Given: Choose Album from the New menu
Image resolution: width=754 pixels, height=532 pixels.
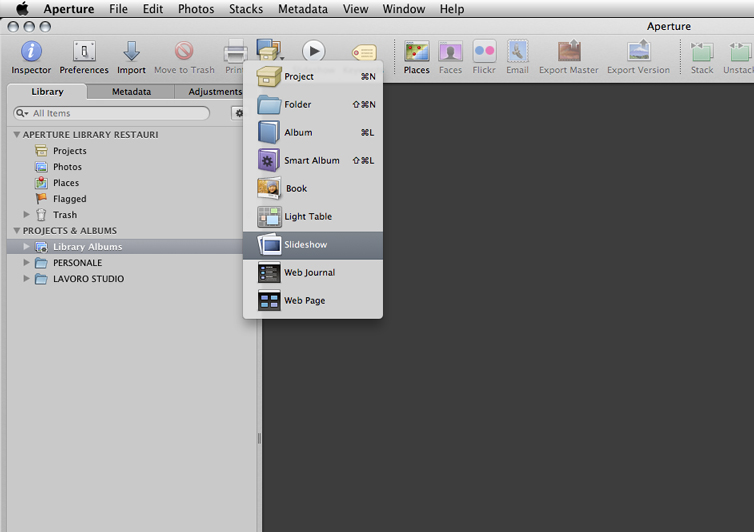Looking at the screenshot, I should pos(313,132).
